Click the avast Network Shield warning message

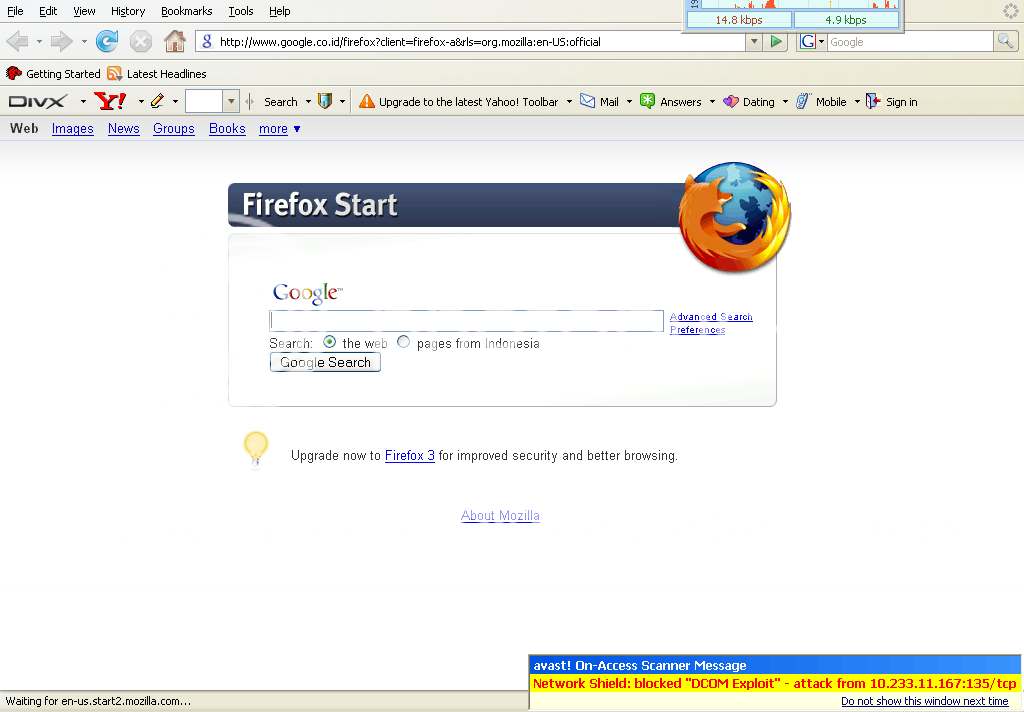(x=775, y=684)
